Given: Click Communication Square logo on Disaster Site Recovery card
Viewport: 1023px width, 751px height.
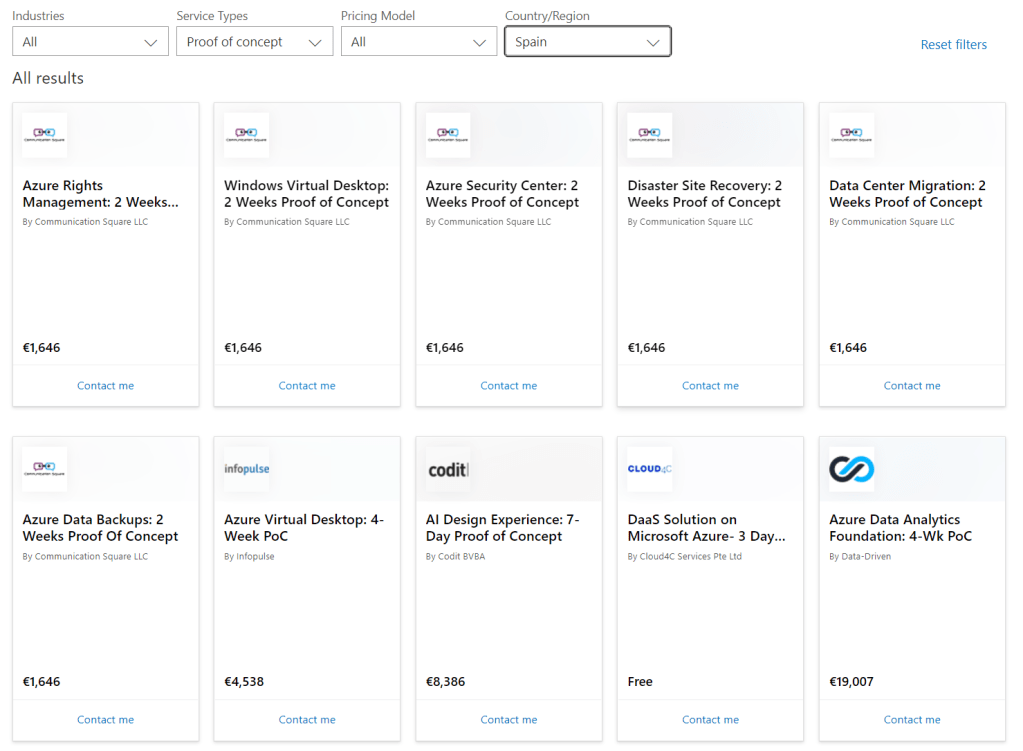Looking at the screenshot, I should click(649, 135).
